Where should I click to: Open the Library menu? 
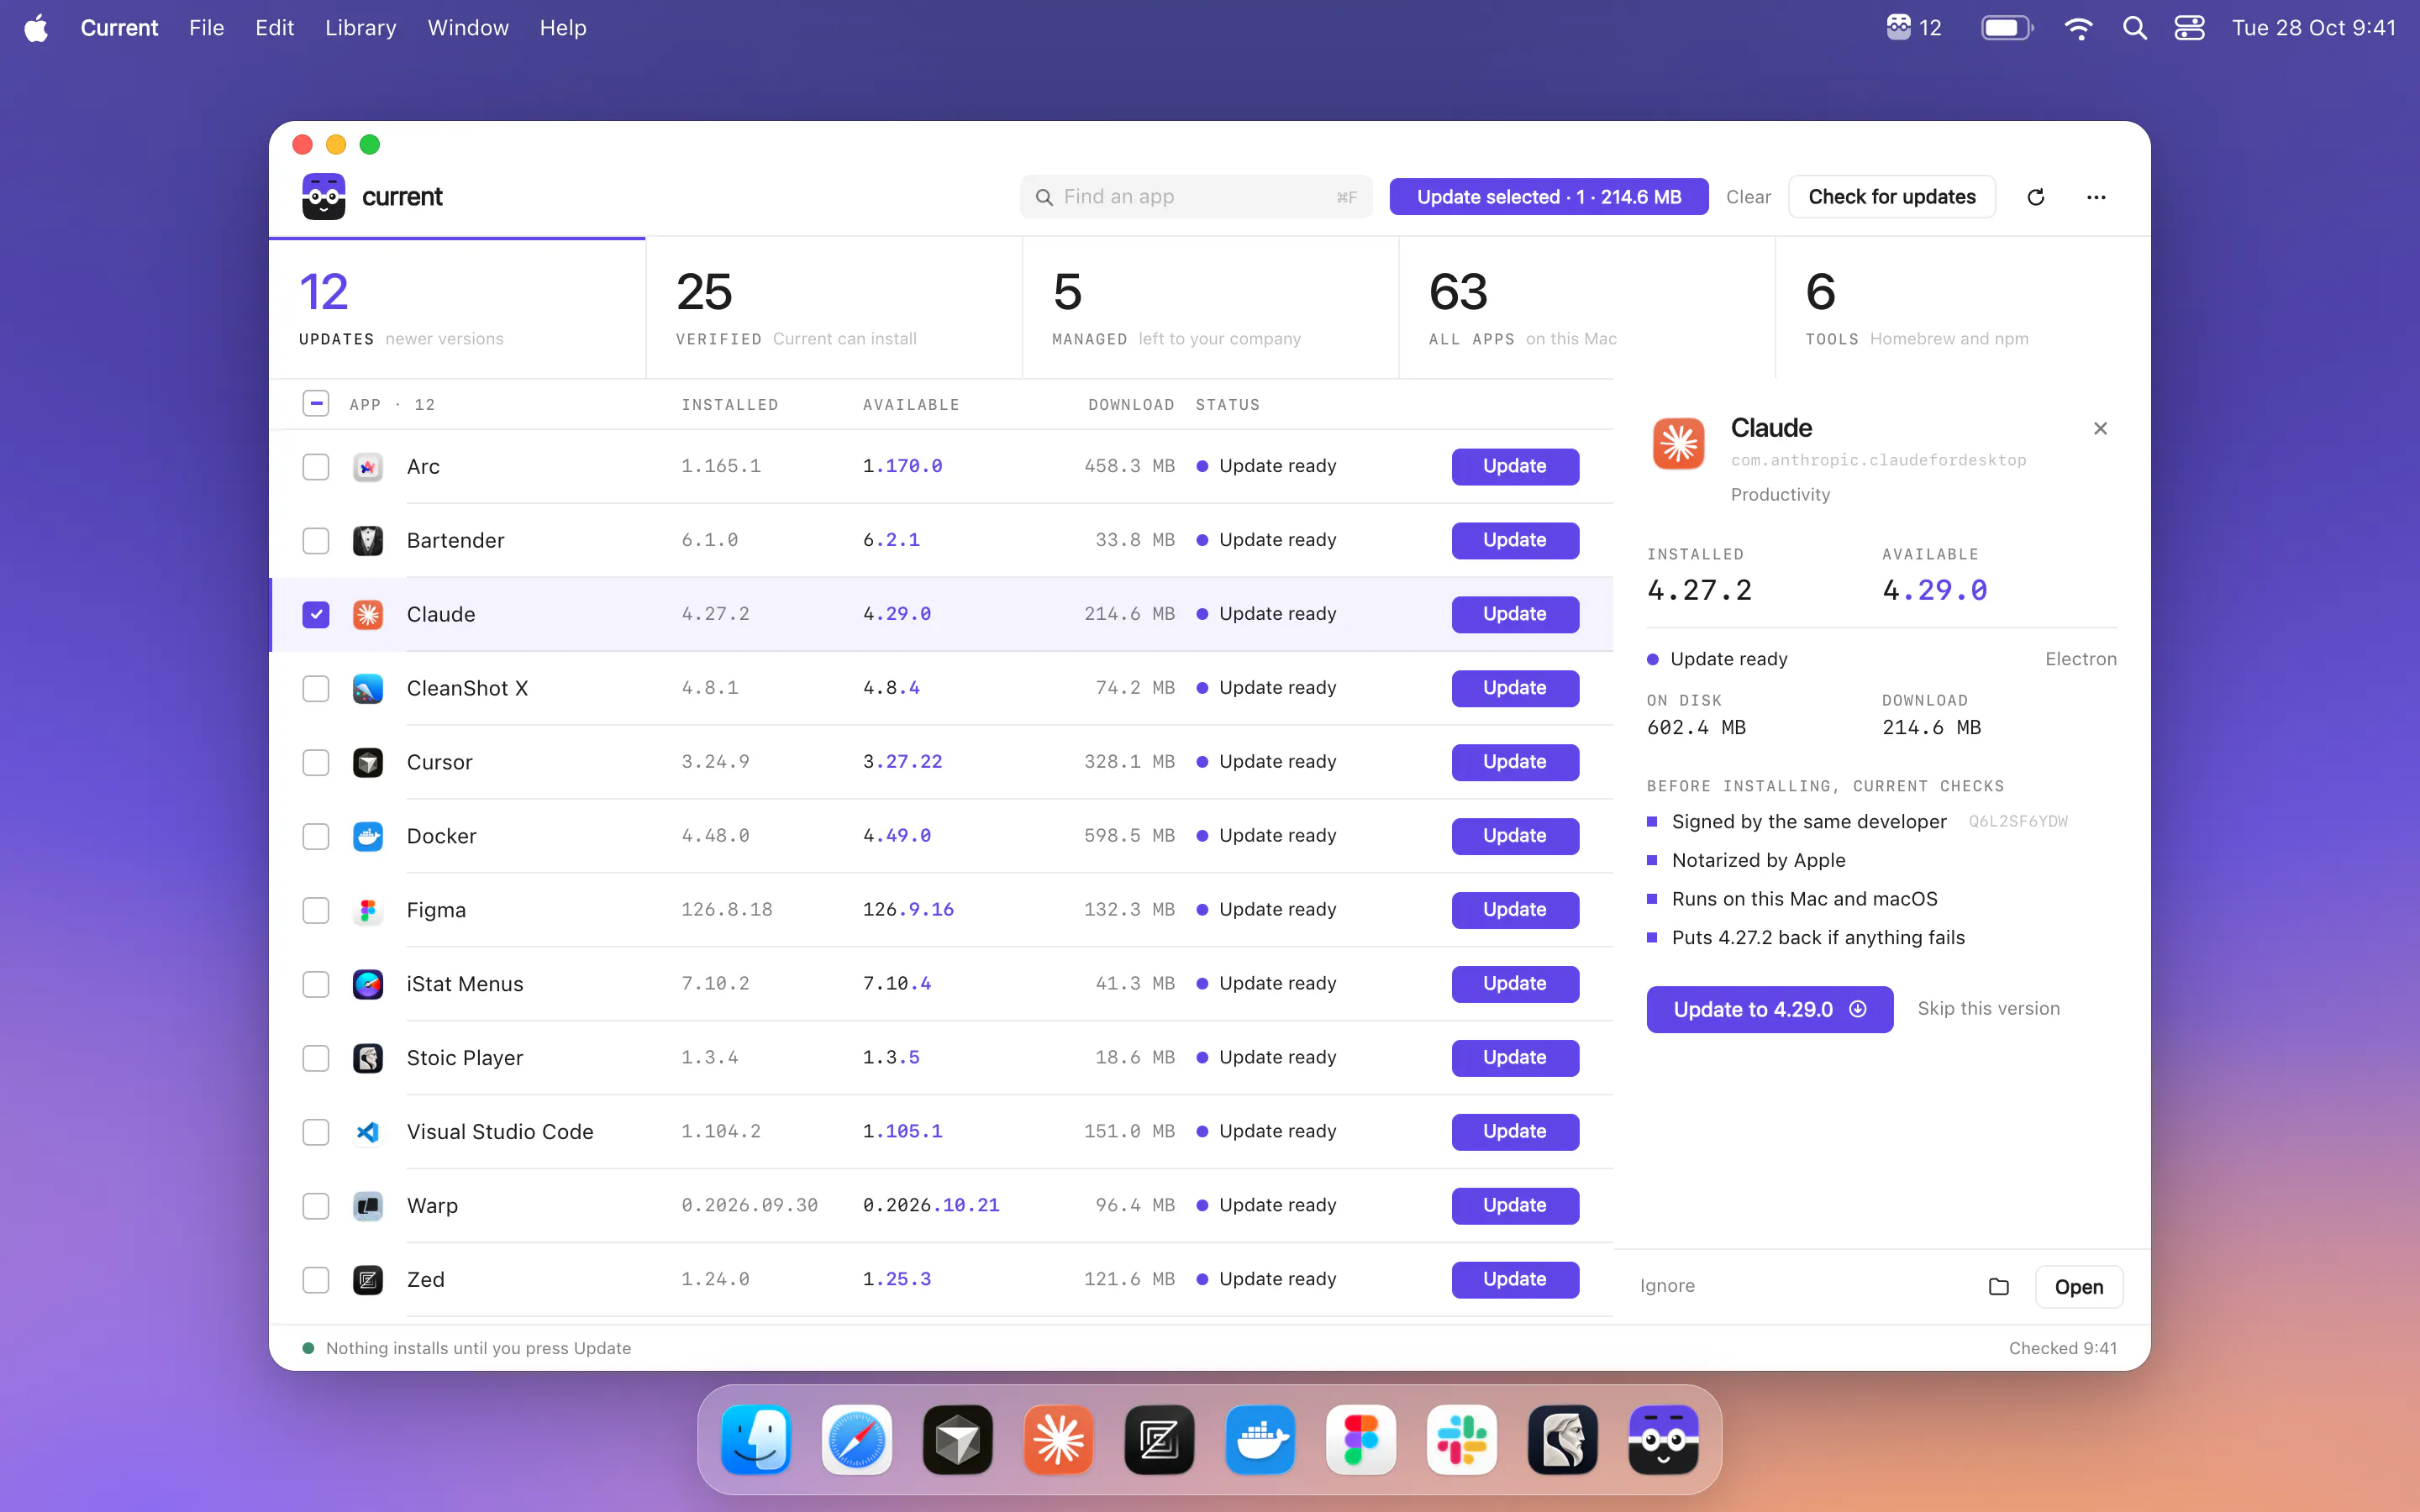pyautogui.click(x=360, y=28)
